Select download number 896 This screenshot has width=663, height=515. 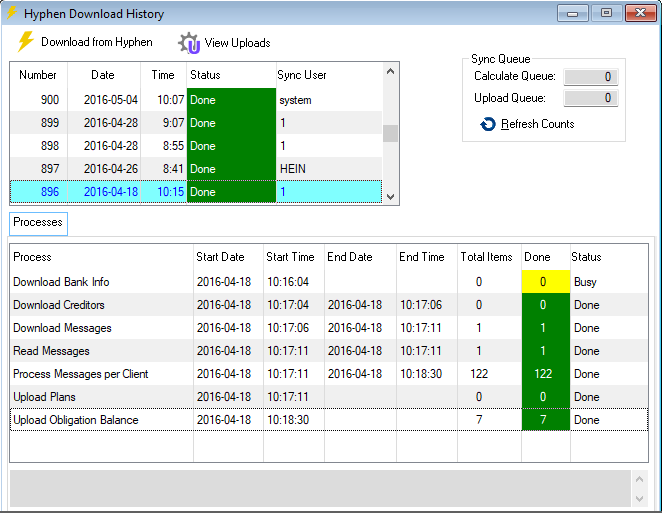click(x=196, y=192)
